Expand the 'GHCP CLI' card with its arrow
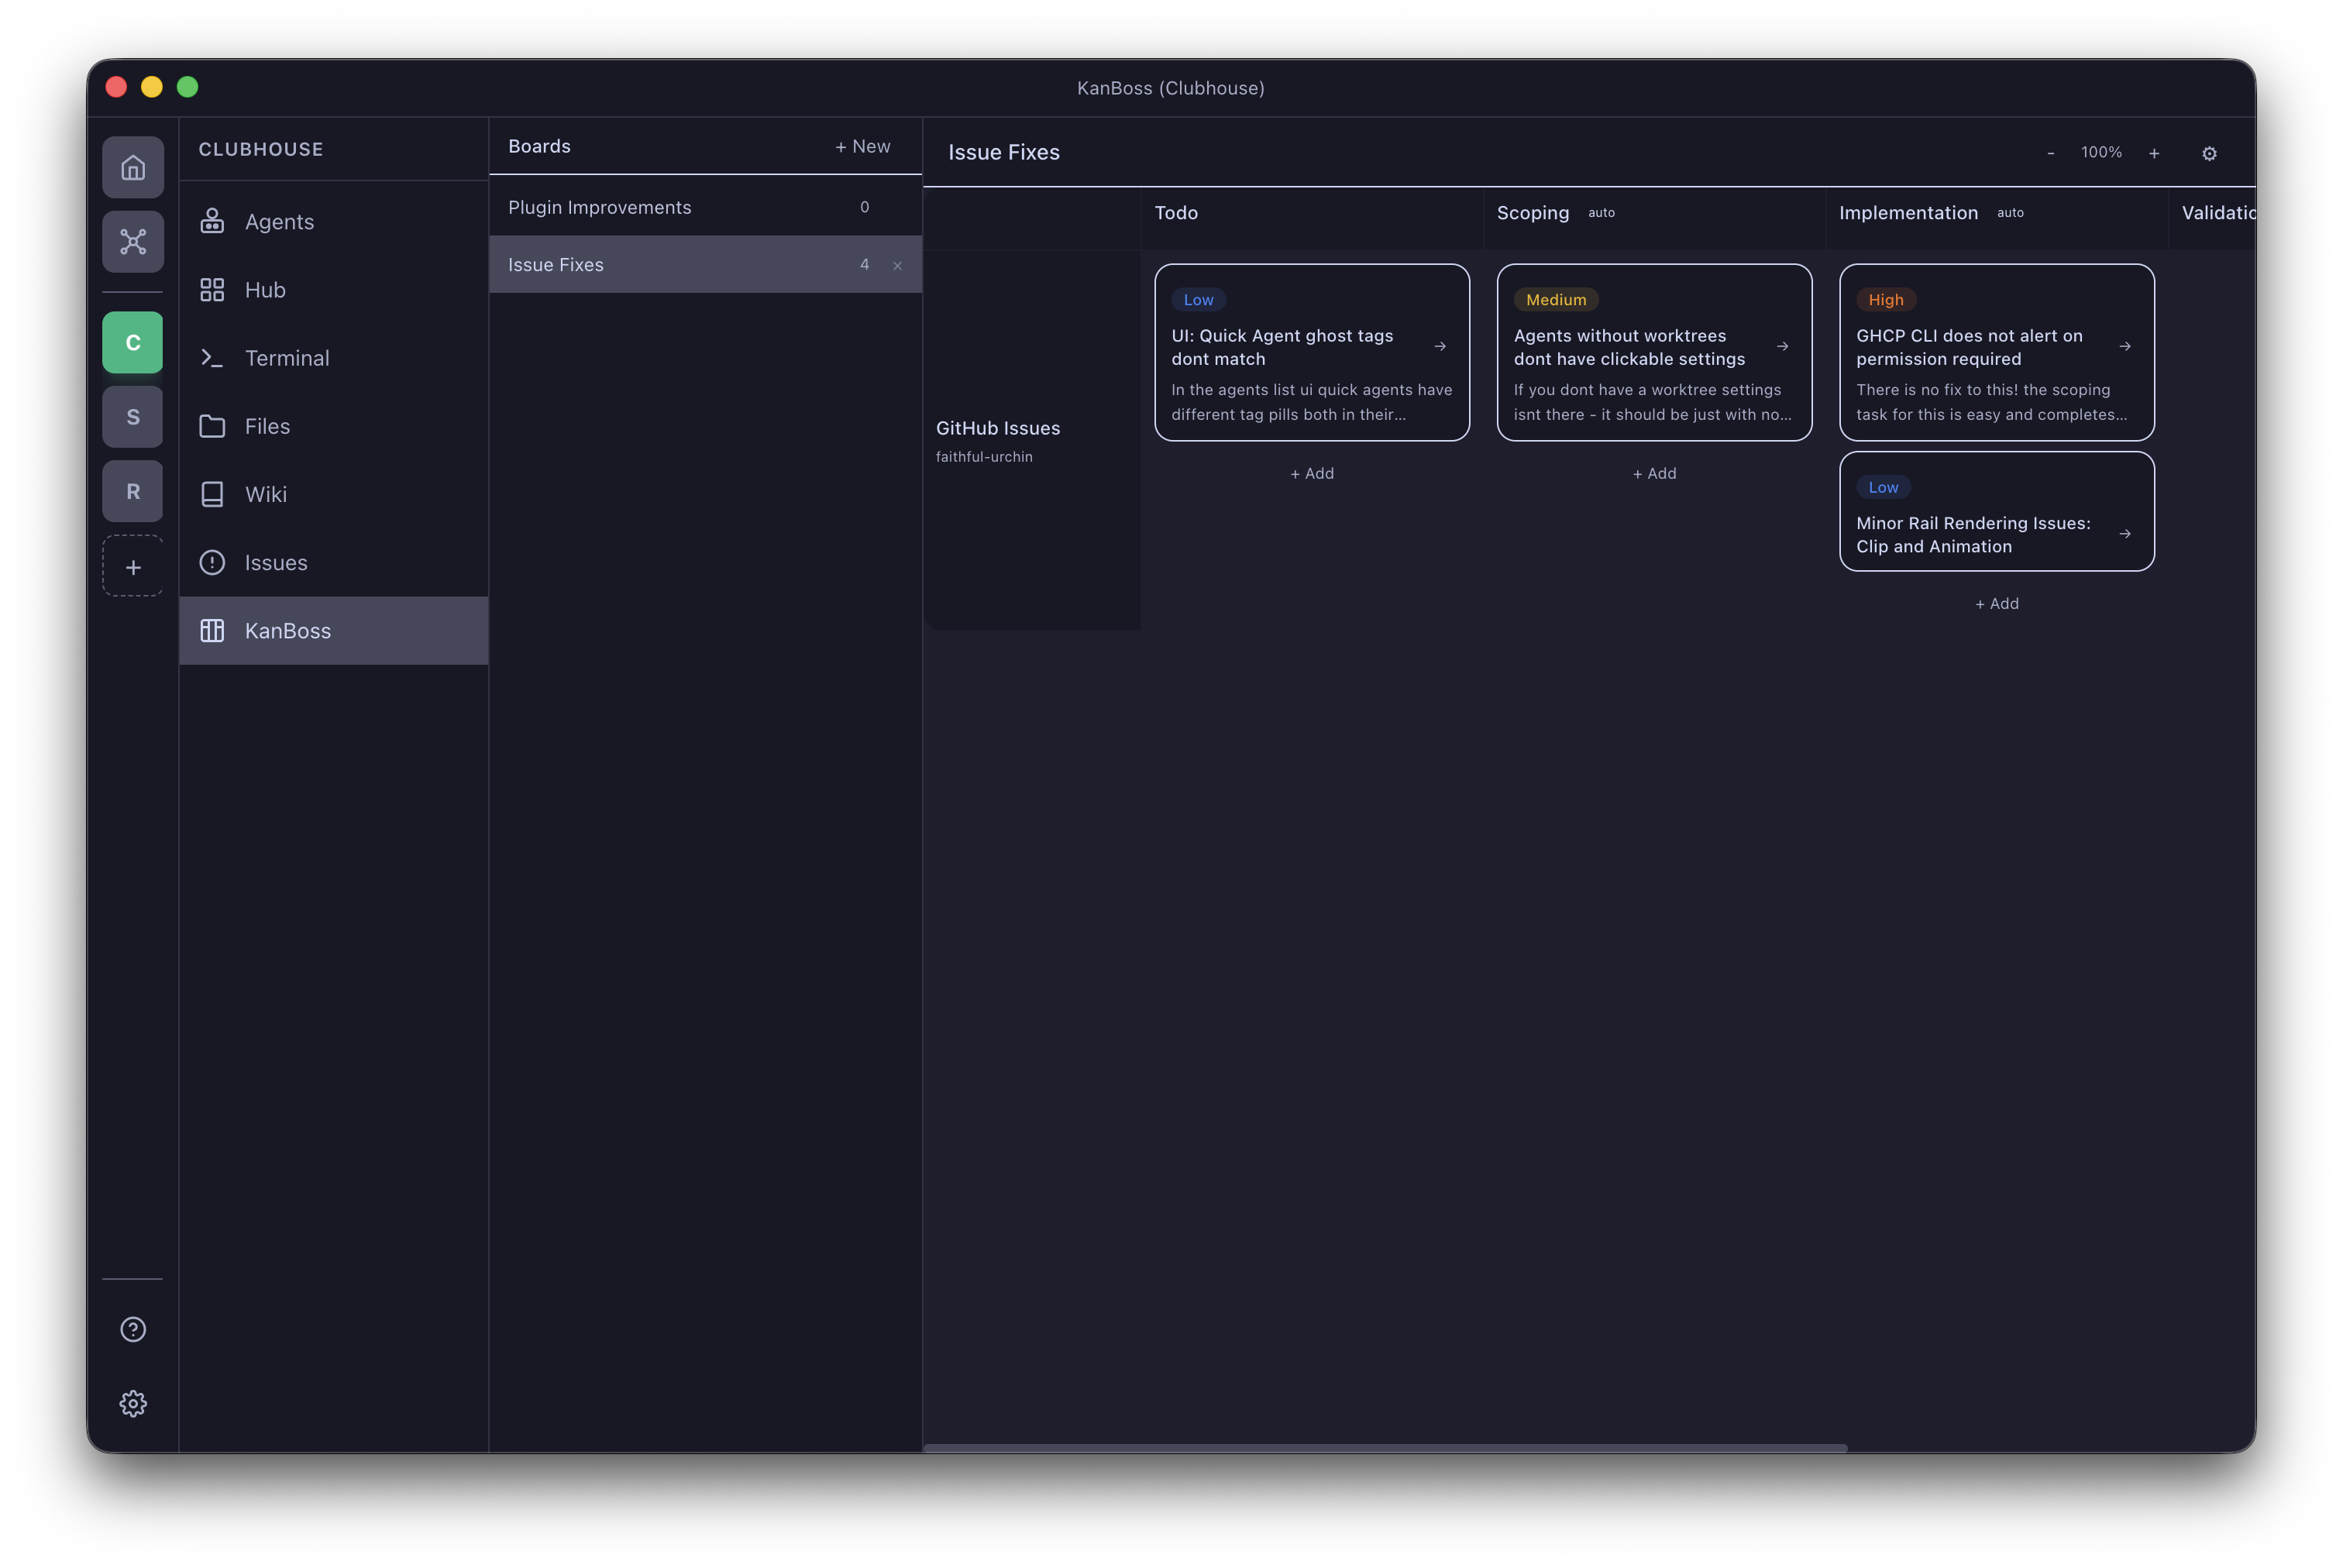The image size is (2343, 1568). point(2126,346)
